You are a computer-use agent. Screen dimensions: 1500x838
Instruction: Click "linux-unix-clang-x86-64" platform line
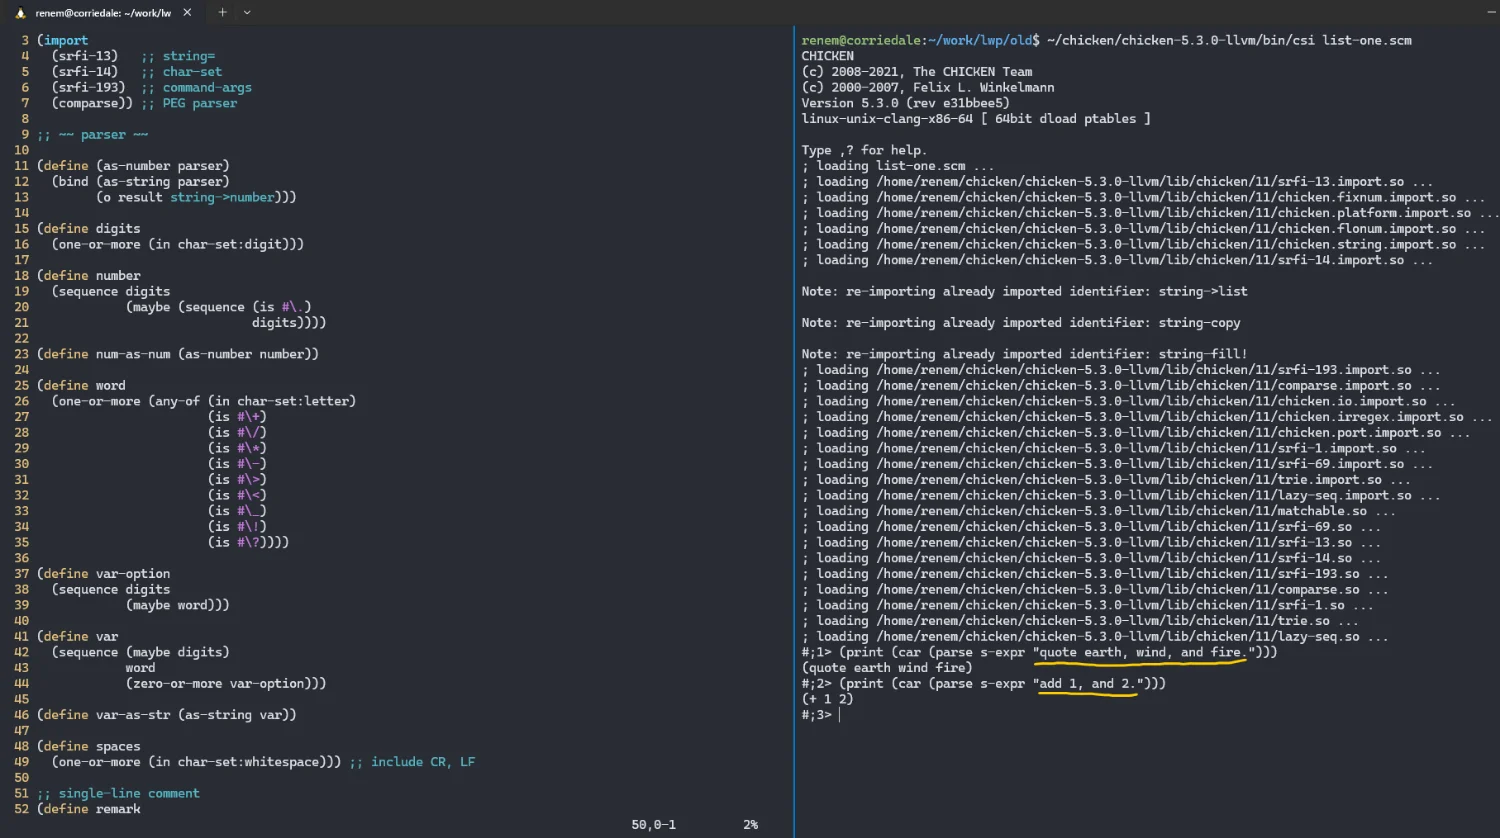tap(887, 119)
